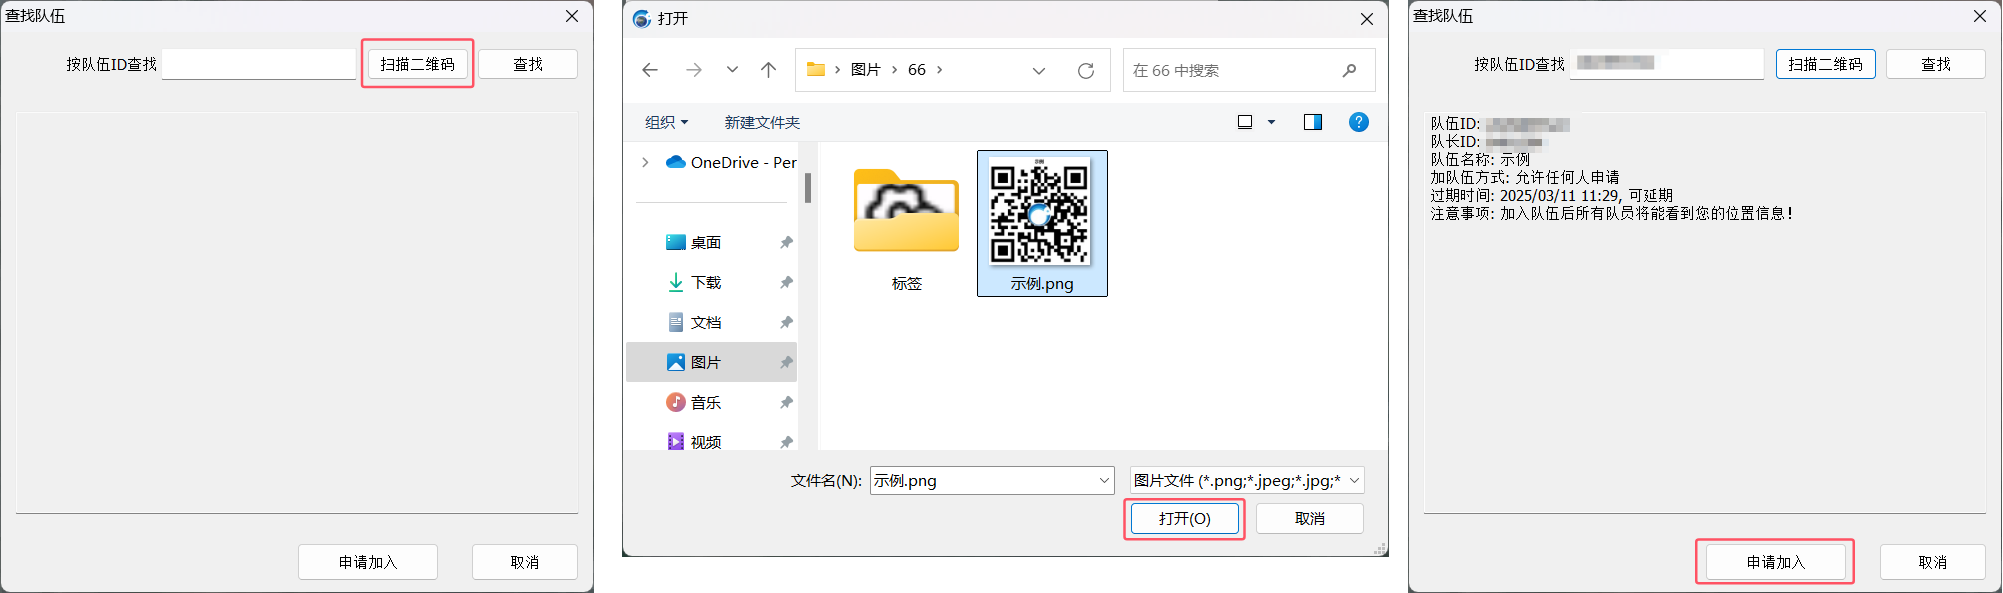Image resolution: width=2003 pixels, height=593 pixels.
Task: Click 新建文件夹 in the toolbar
Action: click(762, 122)
